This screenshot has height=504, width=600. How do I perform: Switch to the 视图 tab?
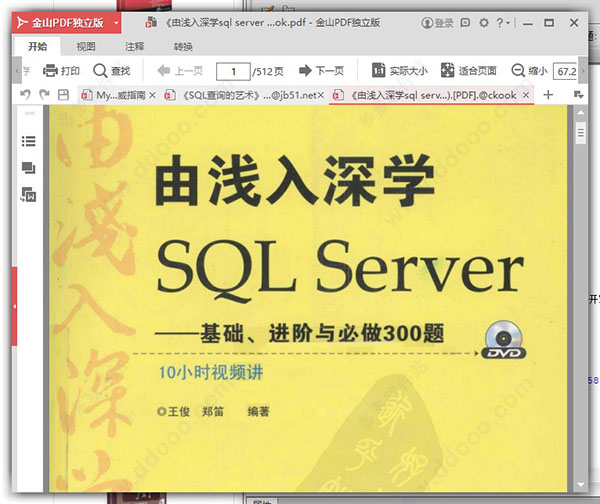coord(86,47)
